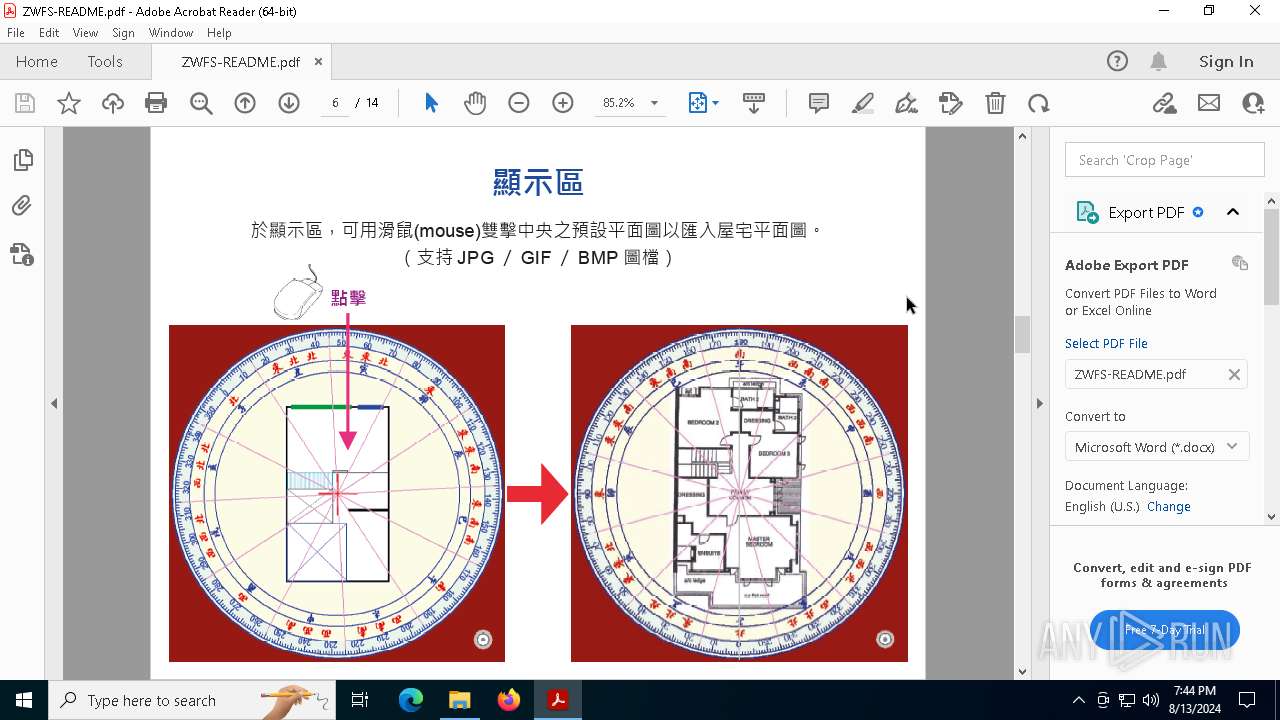1280x720 pixels.
Task: Click the Select PDF File link
Action: point(1106,343)
